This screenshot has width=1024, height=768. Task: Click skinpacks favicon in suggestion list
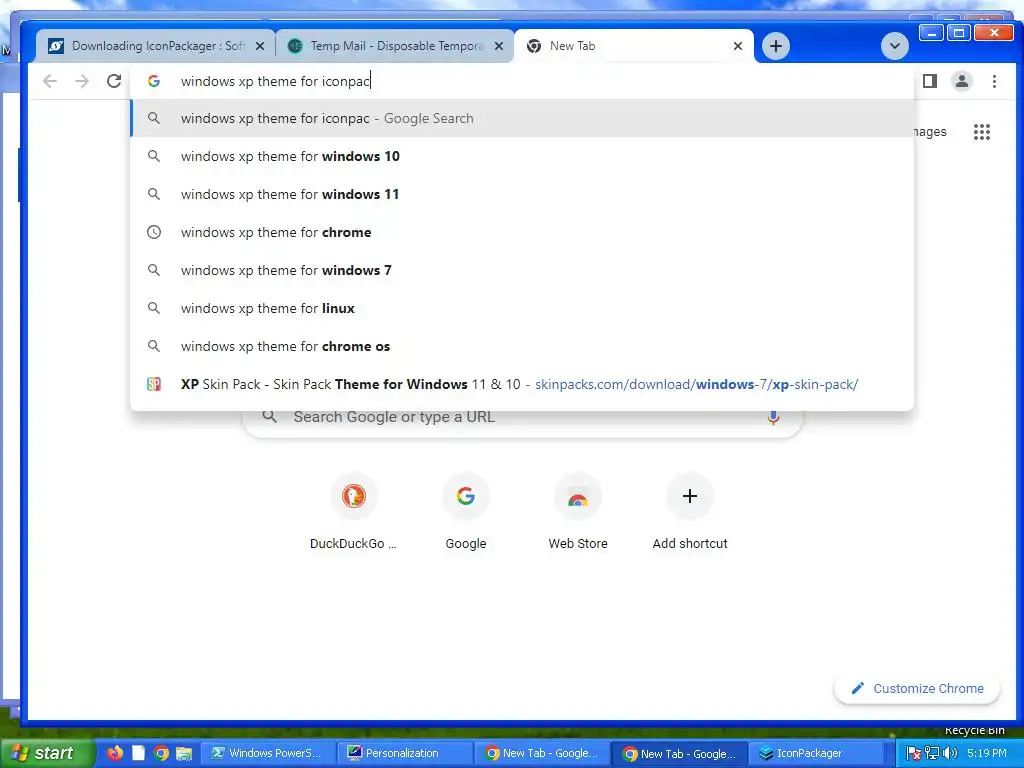[153, 384]
